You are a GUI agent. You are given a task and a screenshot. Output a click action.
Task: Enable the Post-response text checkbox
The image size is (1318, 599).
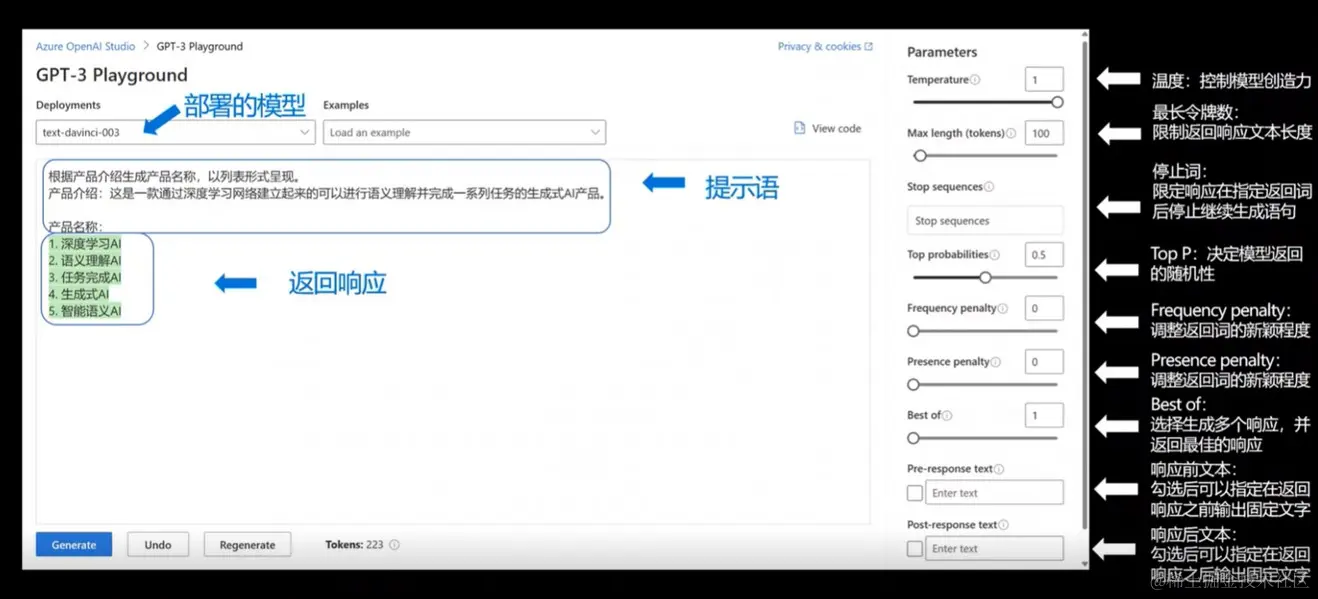914,549
